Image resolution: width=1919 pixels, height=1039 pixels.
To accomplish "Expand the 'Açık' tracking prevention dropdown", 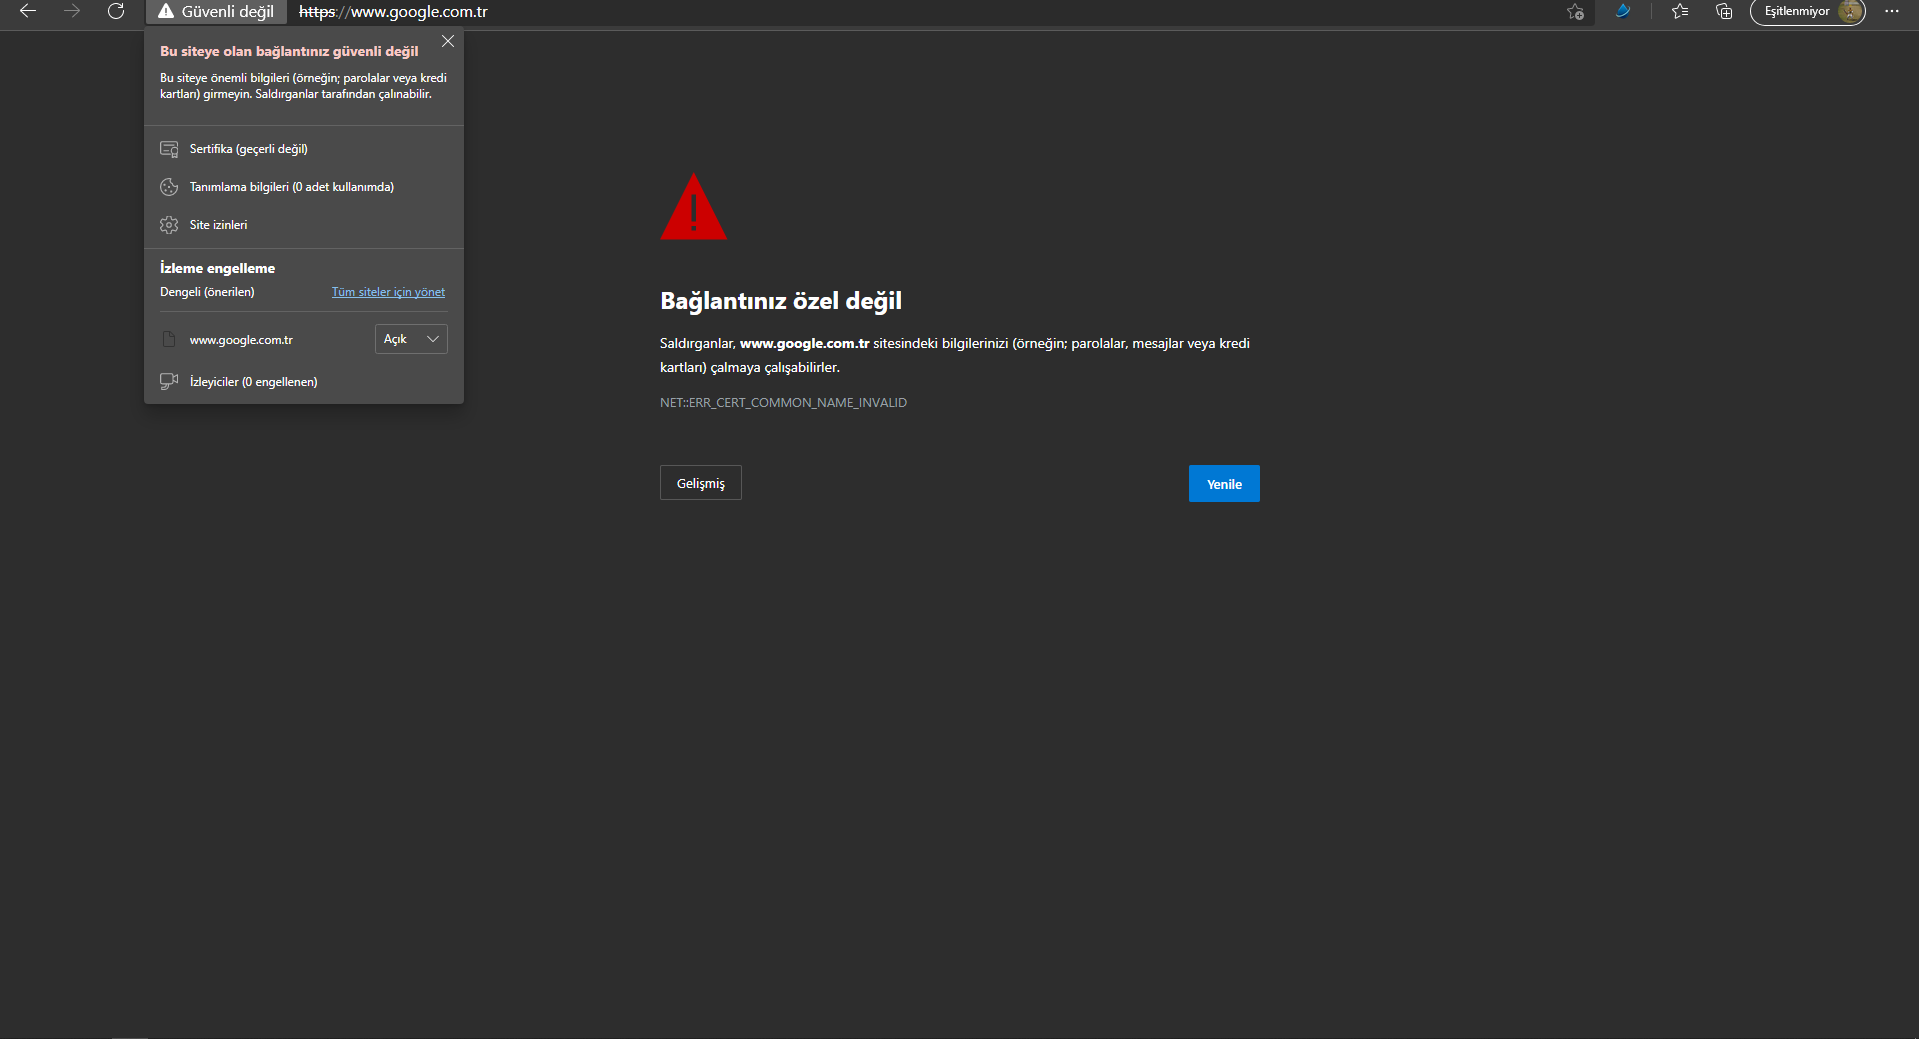I will [411, 339].
